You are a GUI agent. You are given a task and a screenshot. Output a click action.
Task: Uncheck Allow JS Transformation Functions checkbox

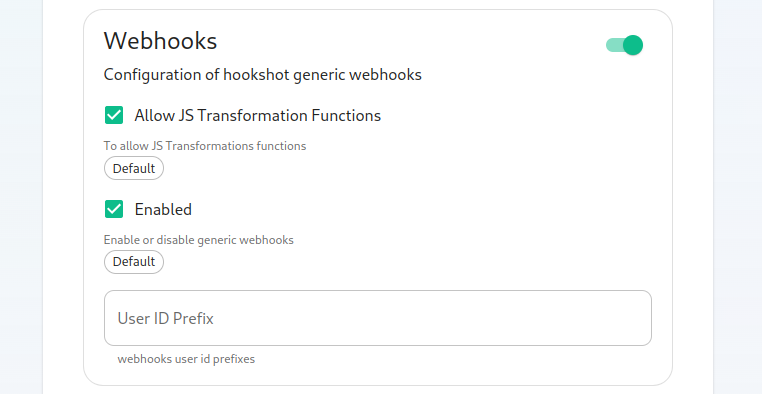pos(114,115)
